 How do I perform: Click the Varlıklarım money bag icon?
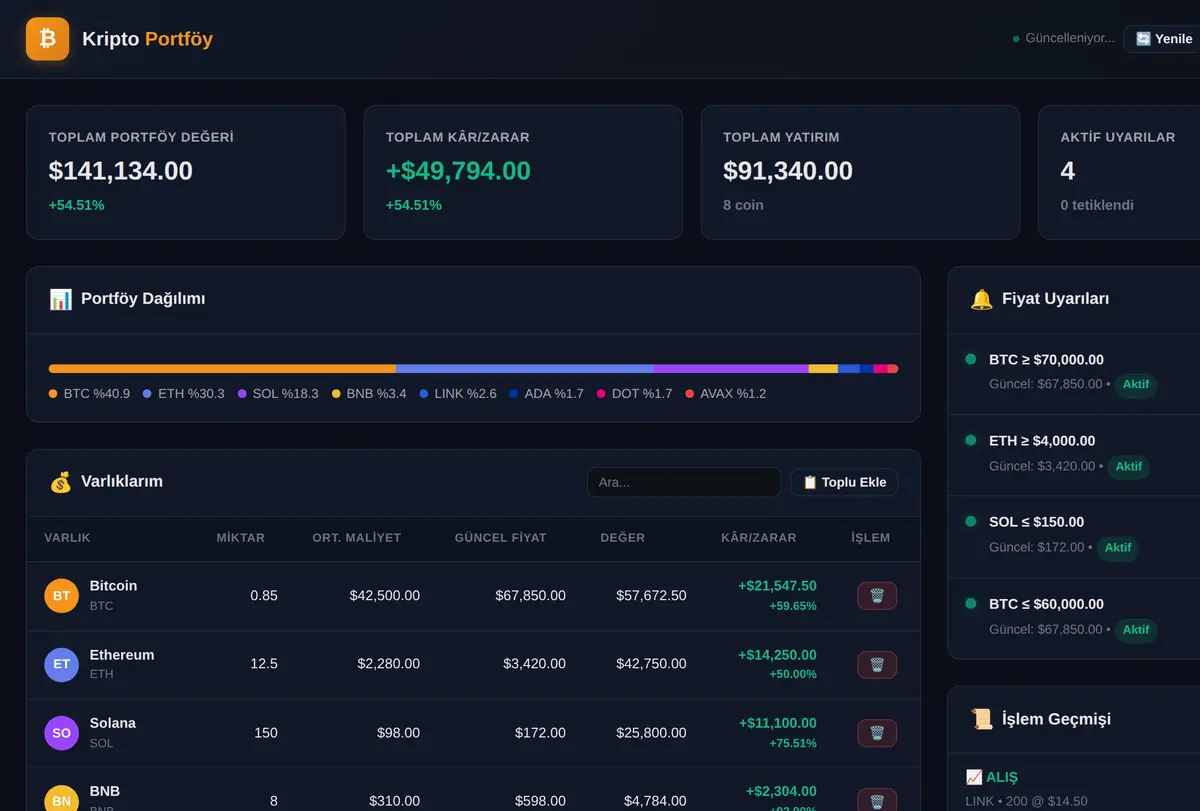click(60, 482)
